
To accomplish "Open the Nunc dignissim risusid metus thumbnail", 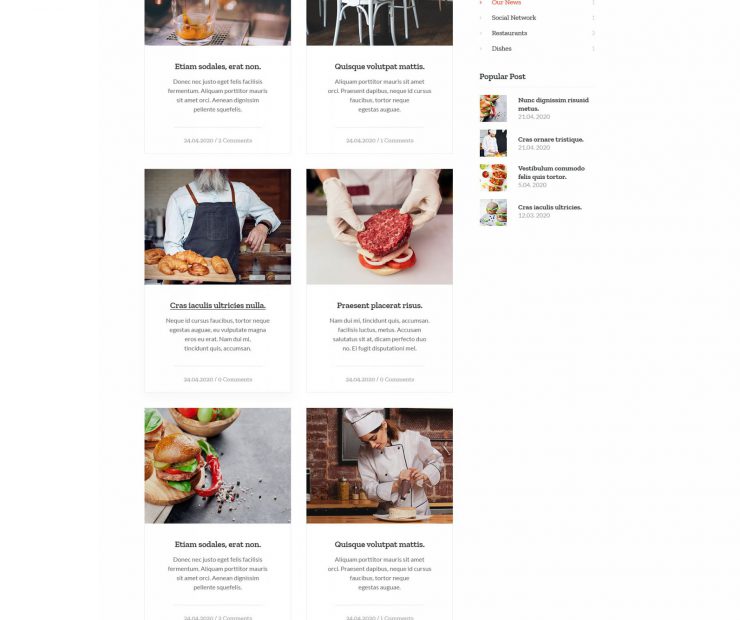I will [493, 109].
